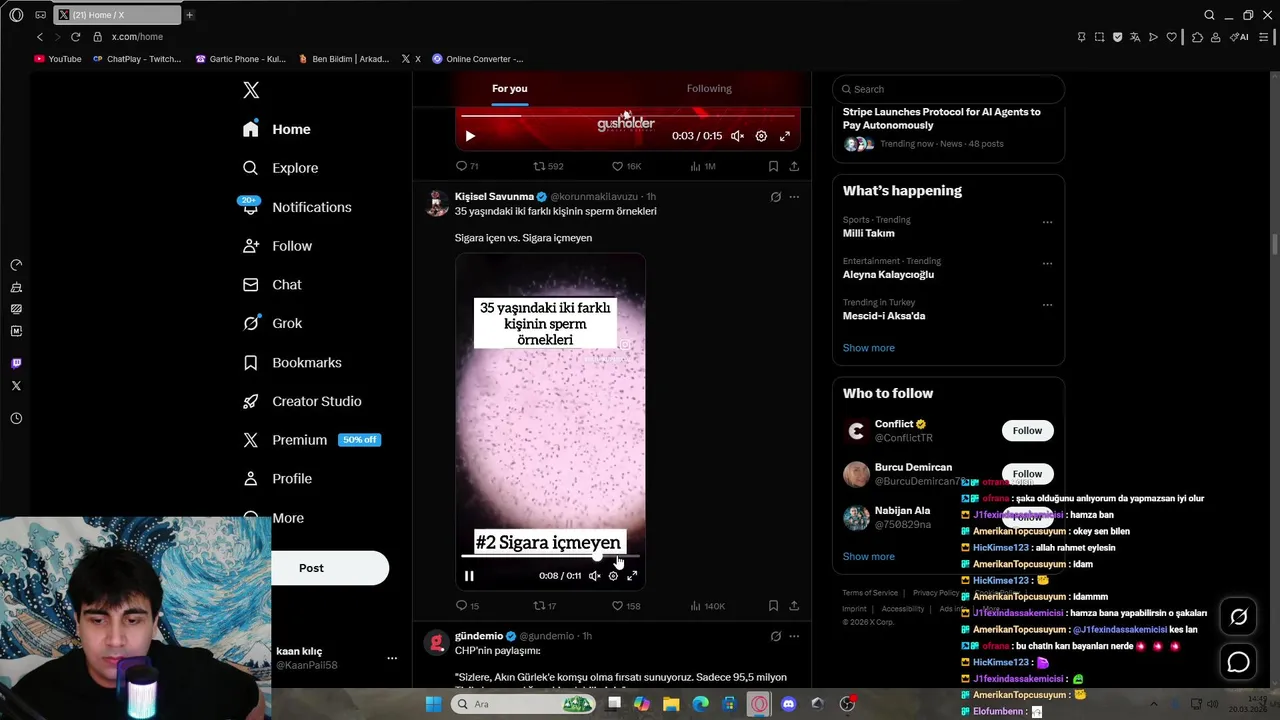The image size is (1280, 720).
Task: Repost the post with 592 reposts
Action: point(548,166)
